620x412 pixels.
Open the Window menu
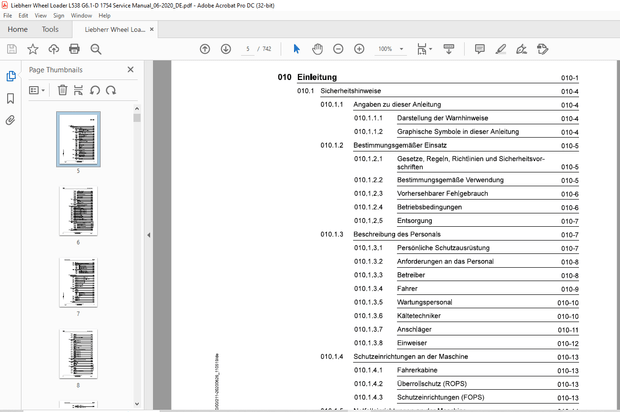81,15
